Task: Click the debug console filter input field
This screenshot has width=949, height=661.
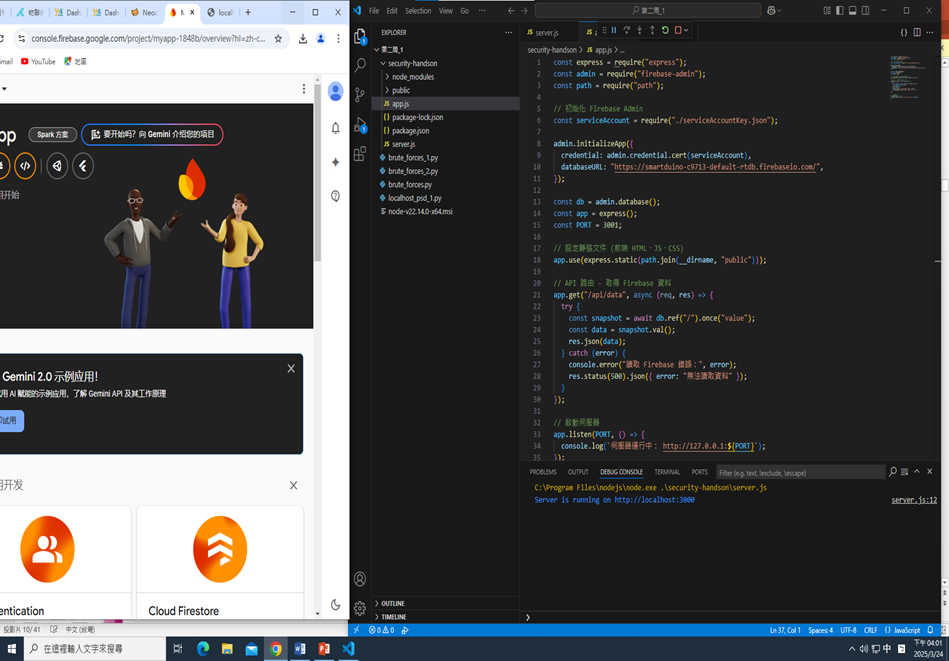Action: (798, 473)
